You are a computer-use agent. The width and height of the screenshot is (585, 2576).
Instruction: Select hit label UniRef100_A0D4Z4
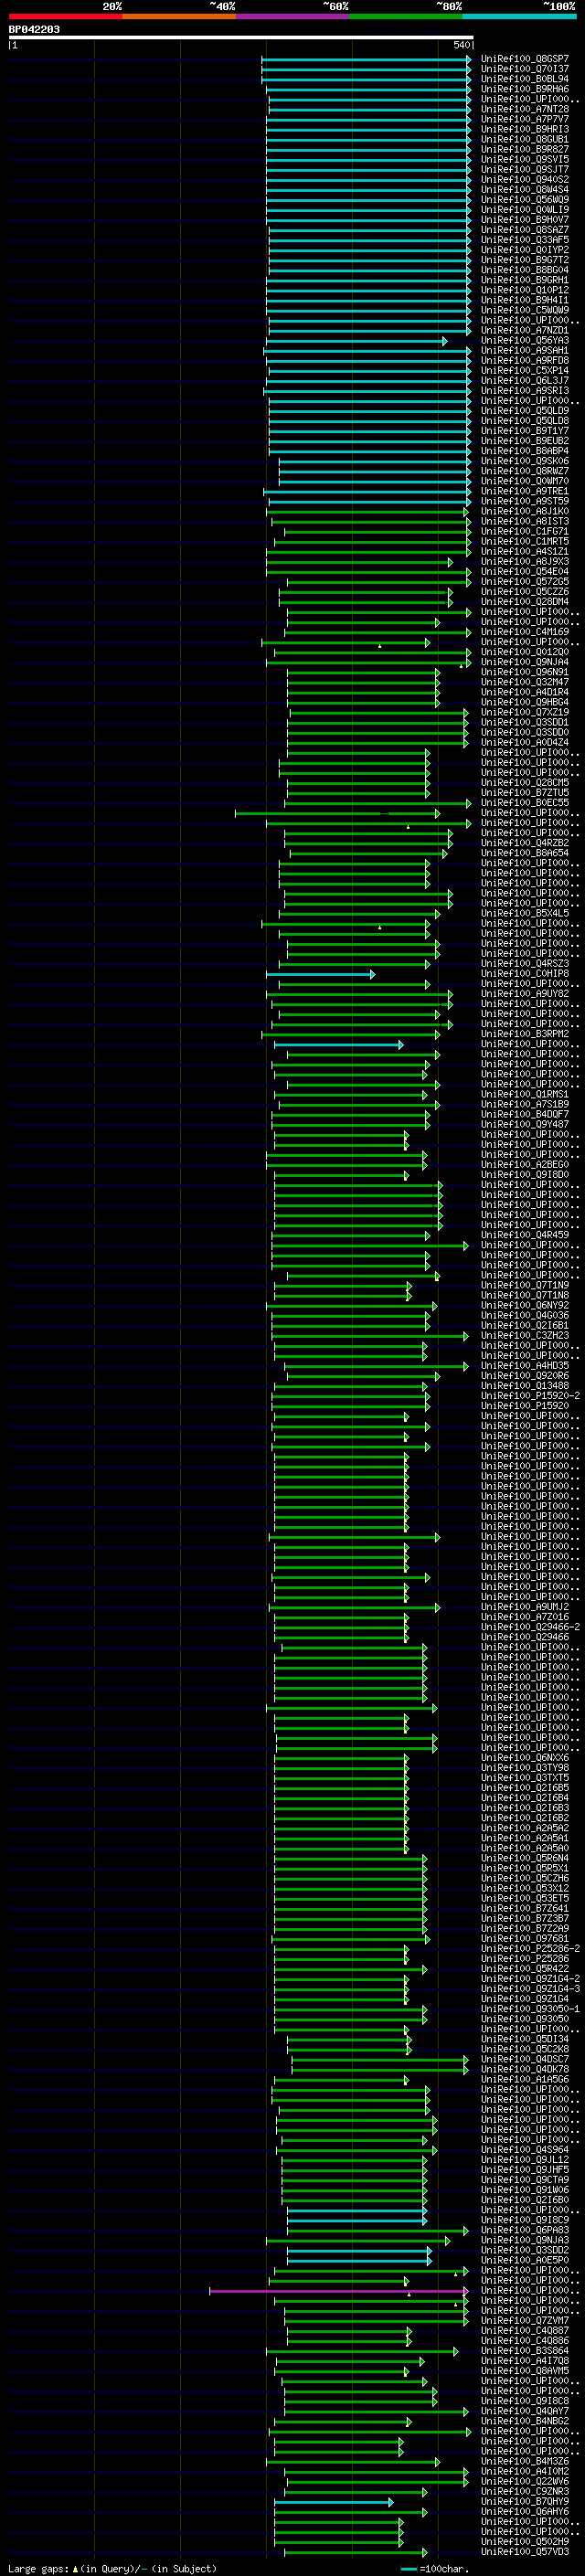tap(525, 742)
